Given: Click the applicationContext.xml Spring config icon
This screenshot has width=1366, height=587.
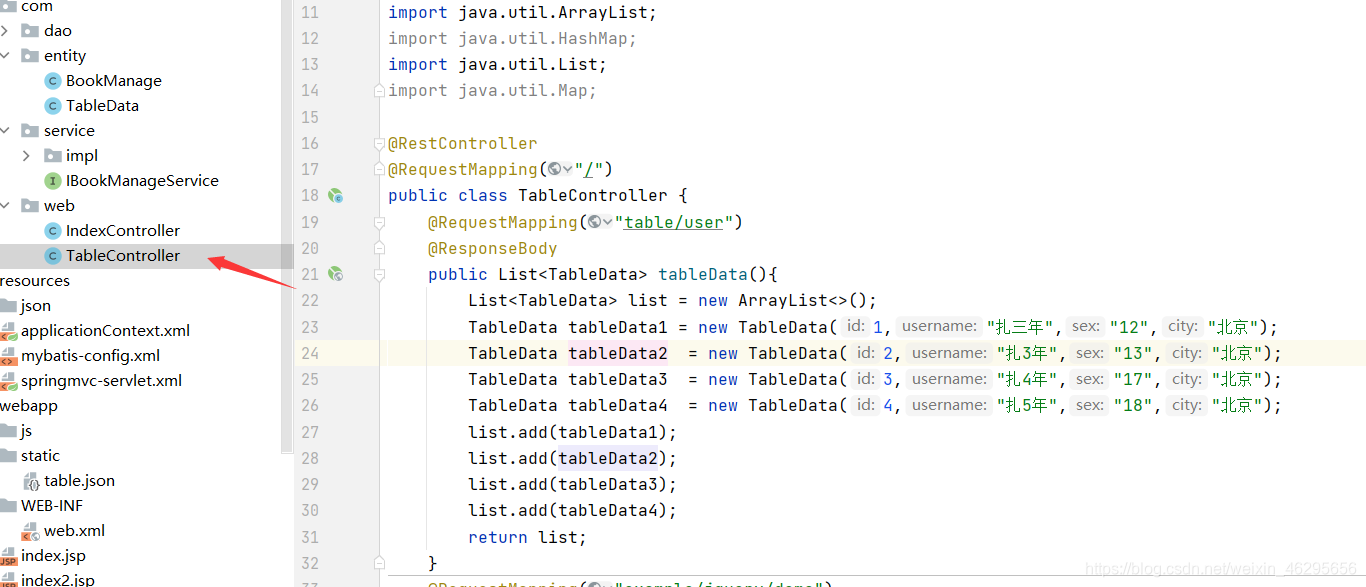Looking at the screenshot, I should [8, 331].
